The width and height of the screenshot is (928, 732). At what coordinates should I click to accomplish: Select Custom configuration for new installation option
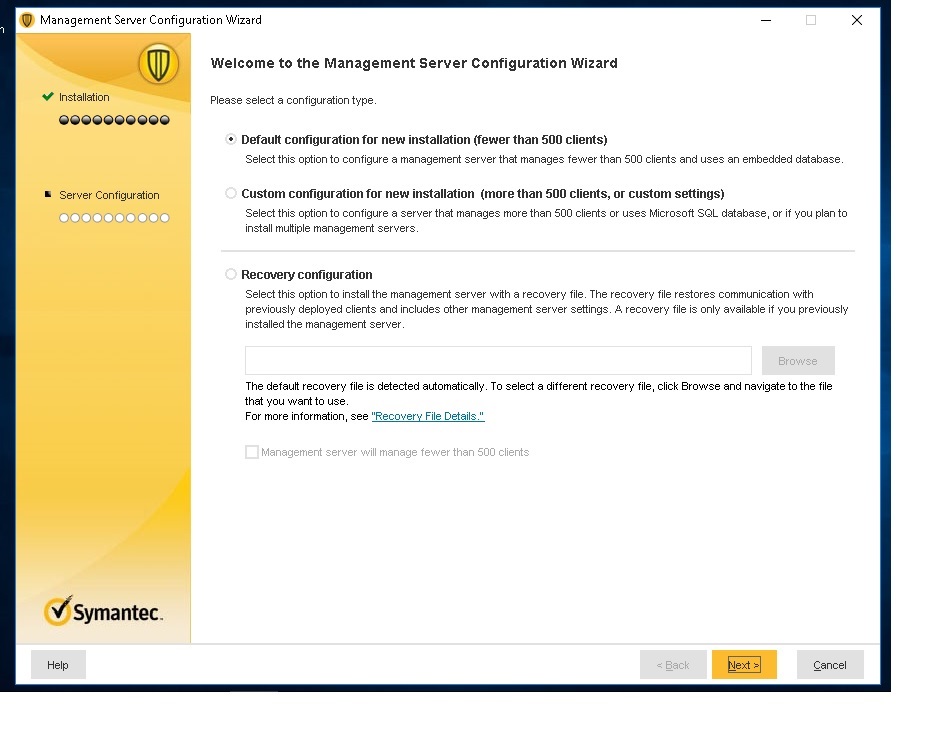click(231, 194)
